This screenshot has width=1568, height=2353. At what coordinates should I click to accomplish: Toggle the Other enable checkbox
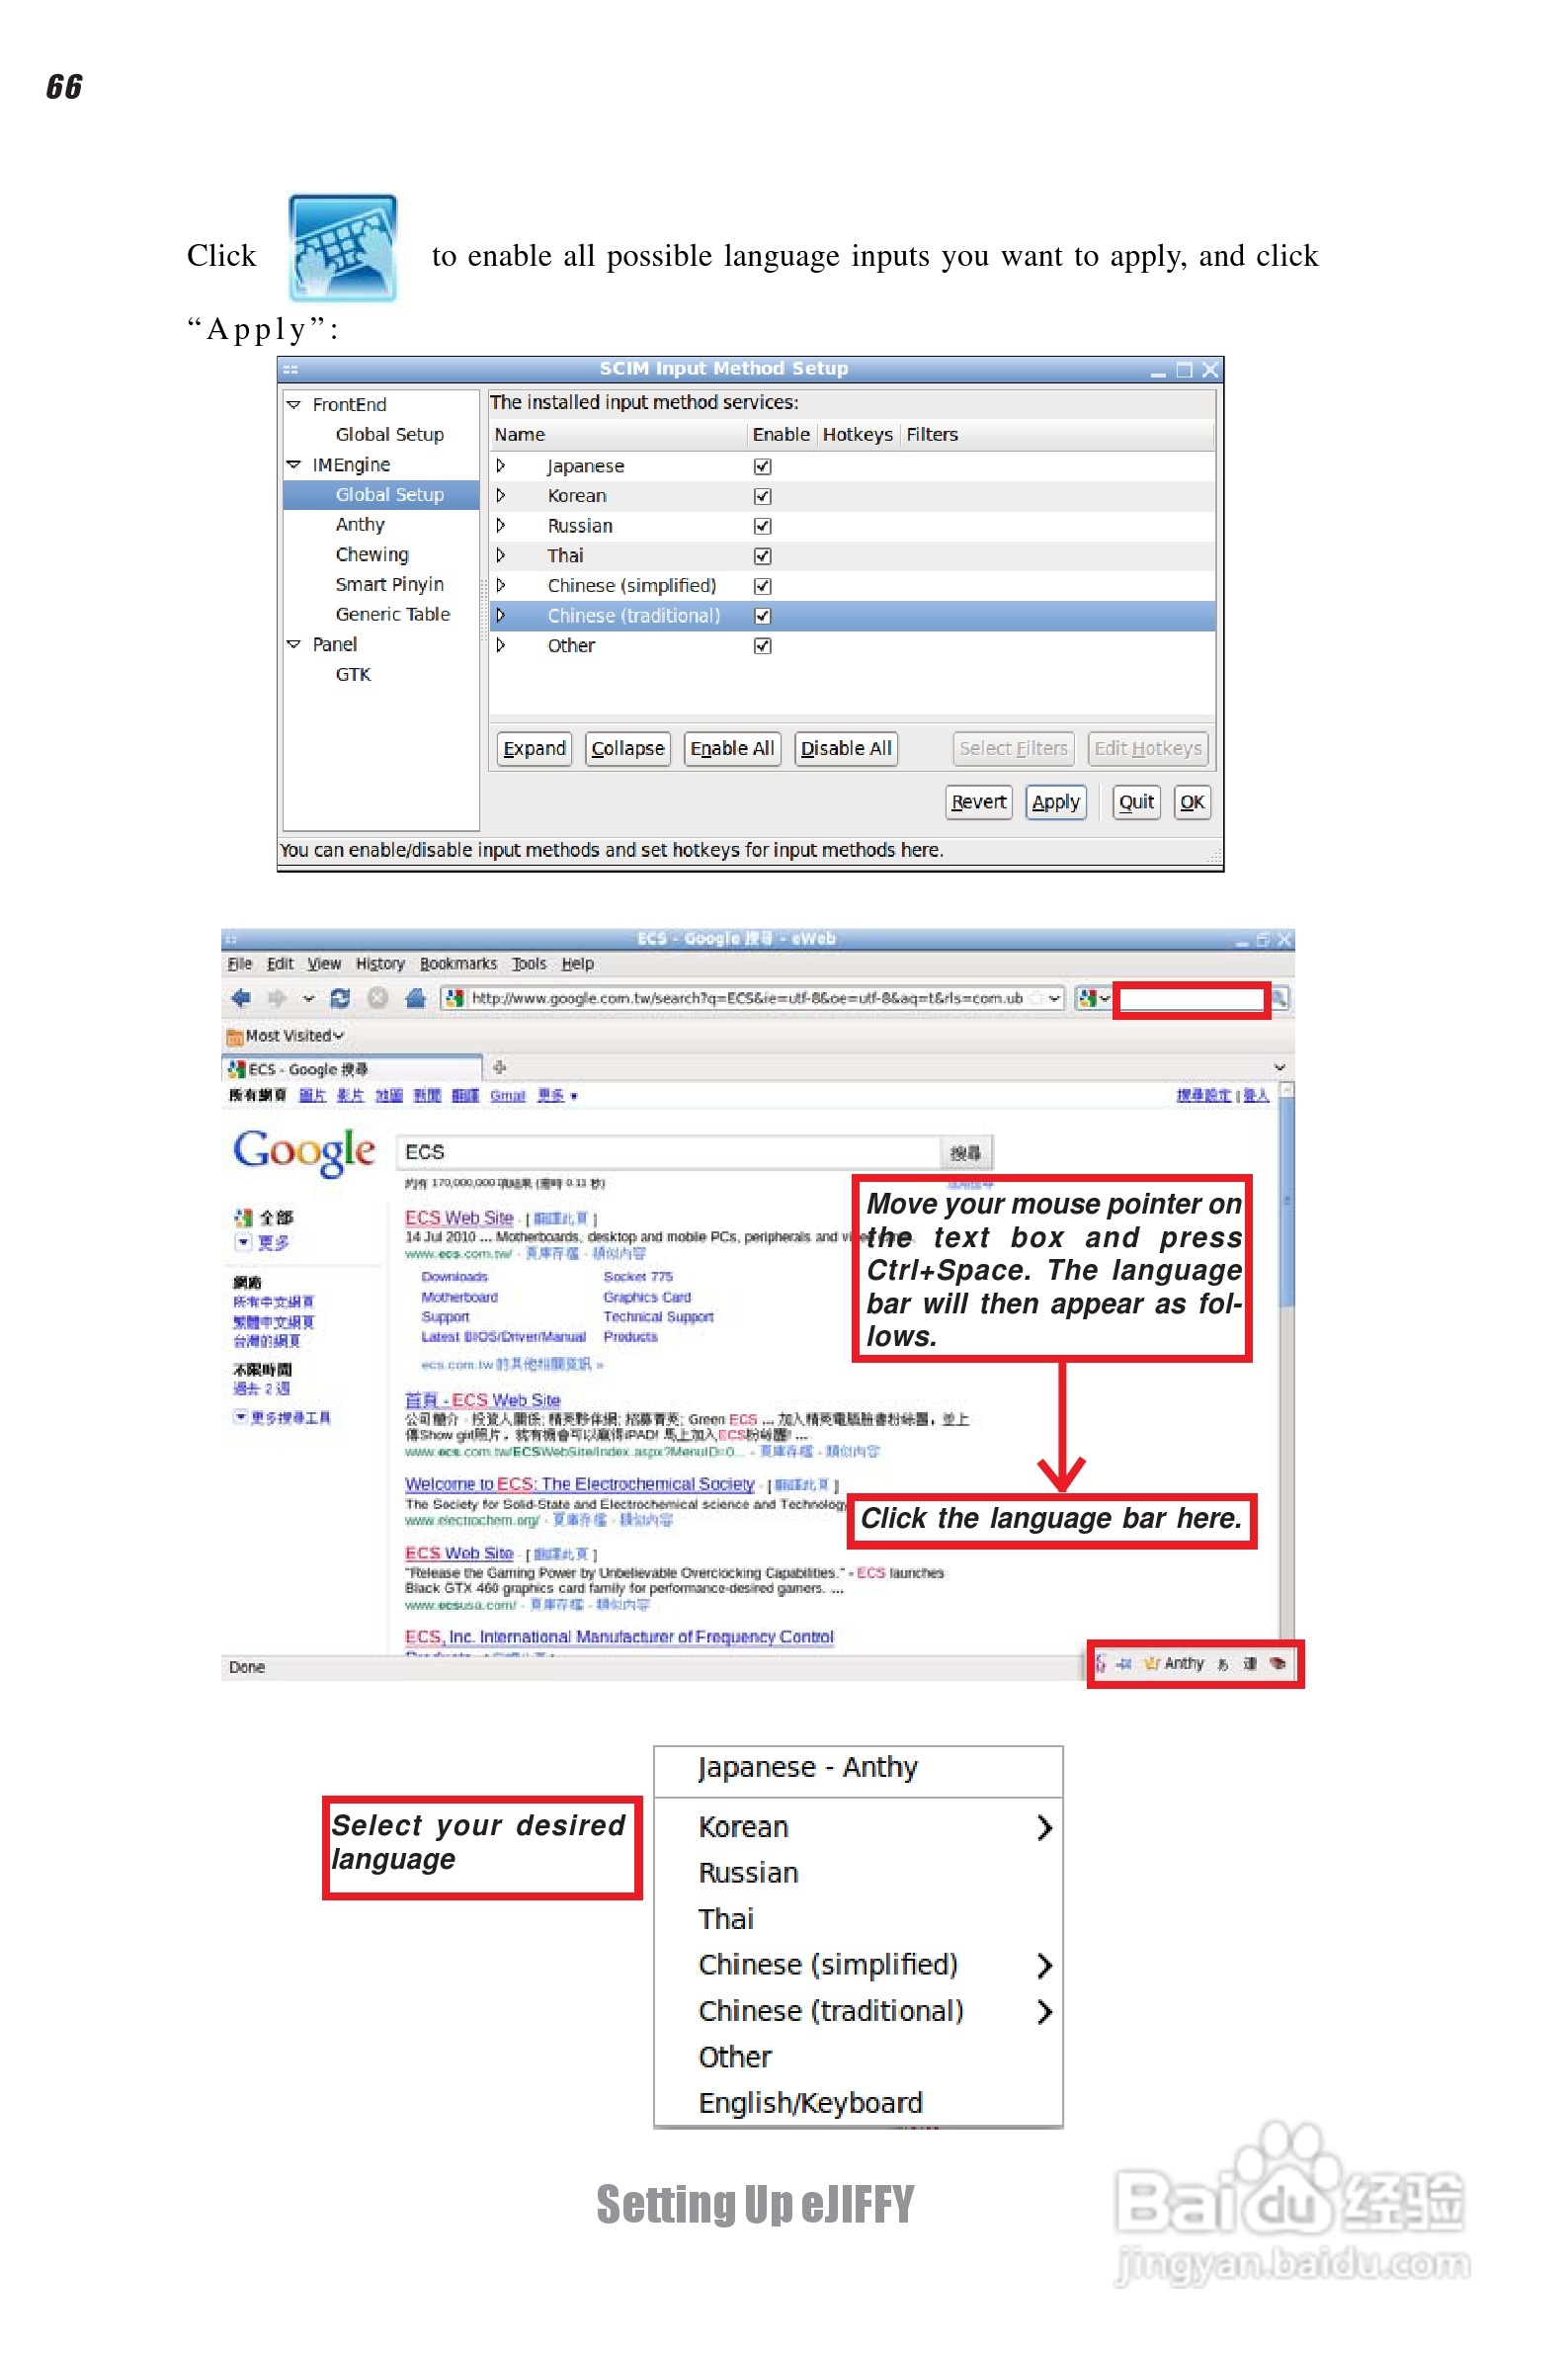762,646
